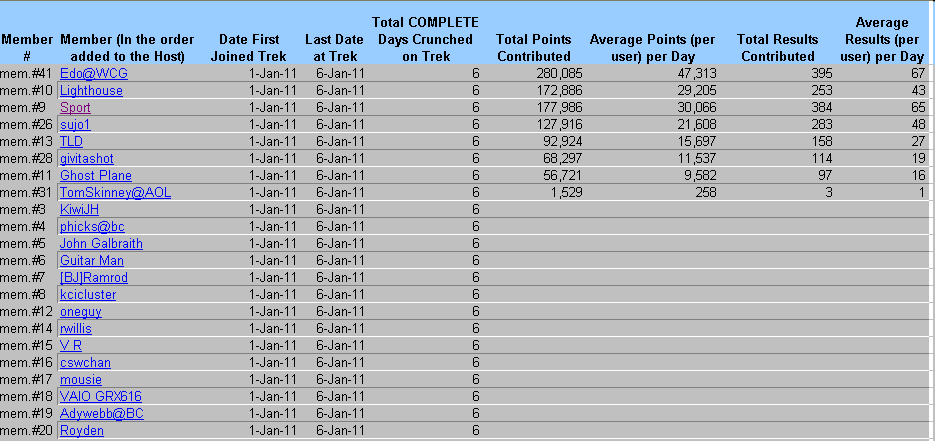The width and height of the screenshot is (935, 441).
Task: Select the John Galbraith member link
Action: [101, 244]
